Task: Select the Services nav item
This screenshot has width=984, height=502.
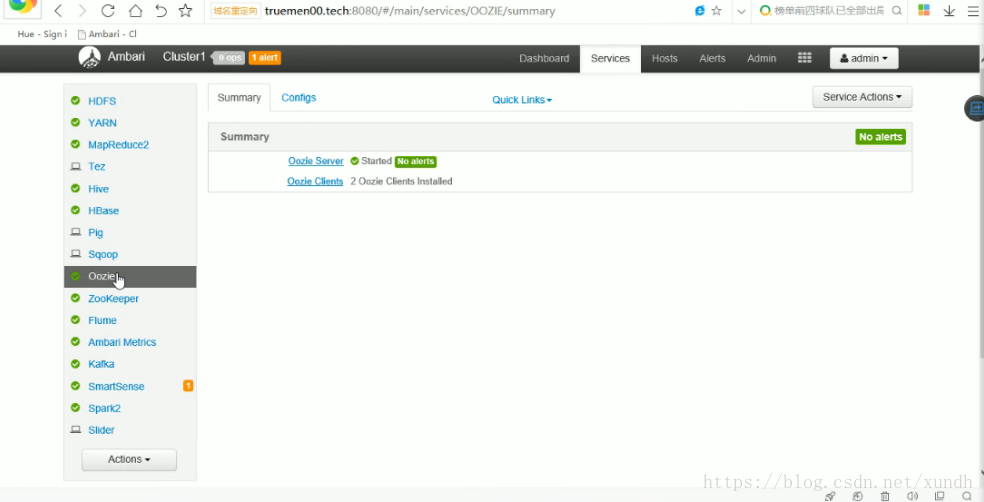Action: tap(610, 58)
